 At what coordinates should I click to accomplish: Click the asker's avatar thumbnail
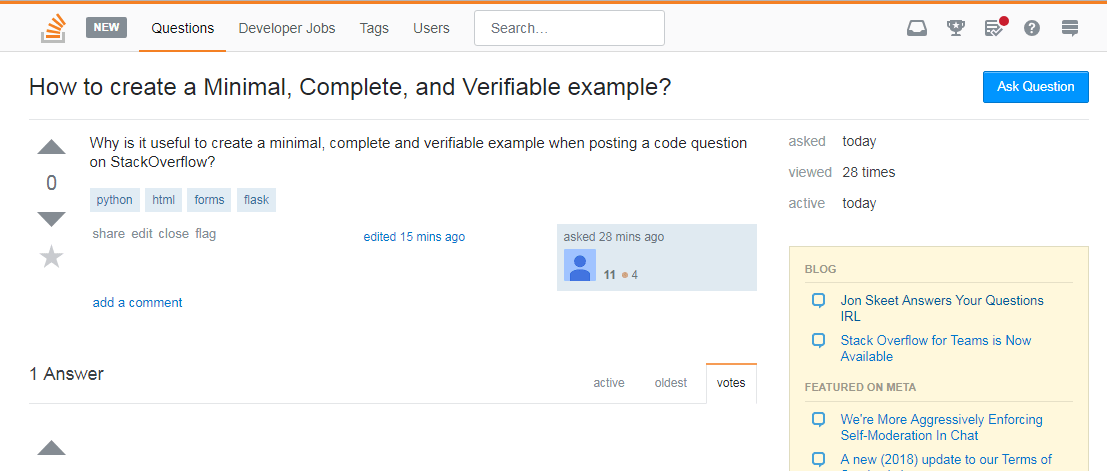pyautogui.click(x=580, y=265)
